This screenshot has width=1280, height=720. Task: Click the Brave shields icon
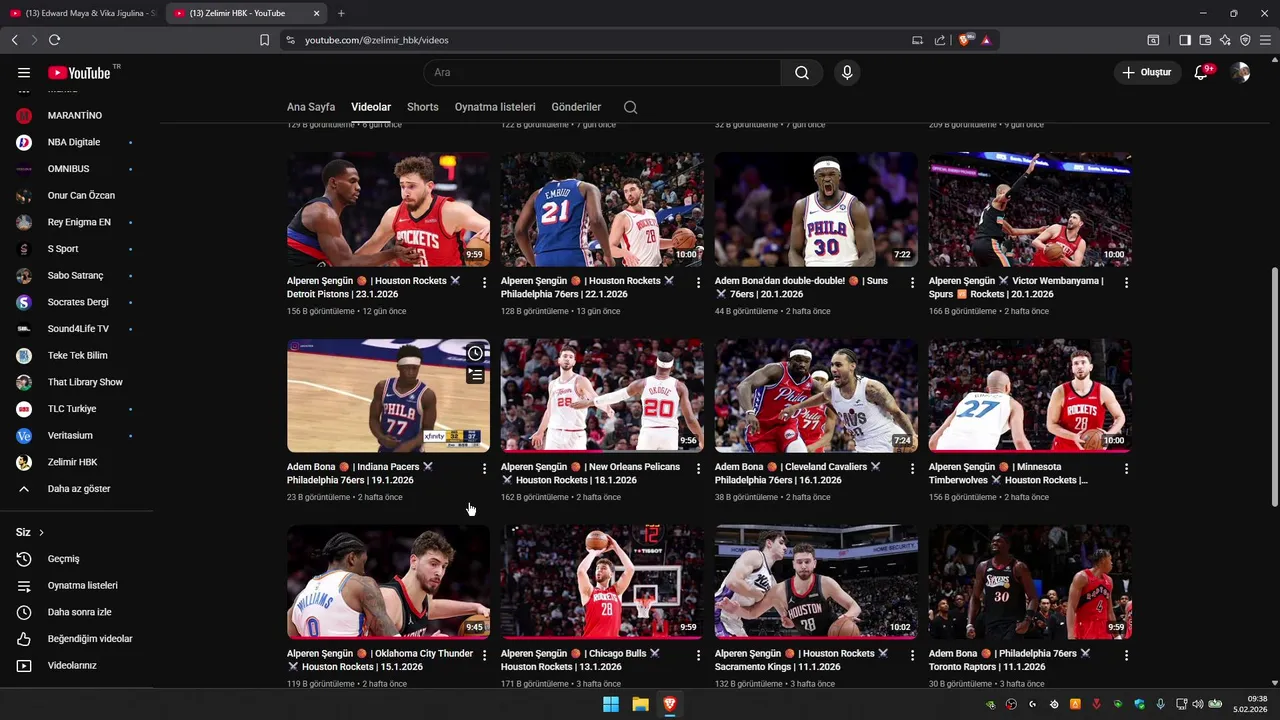[964, 40]
